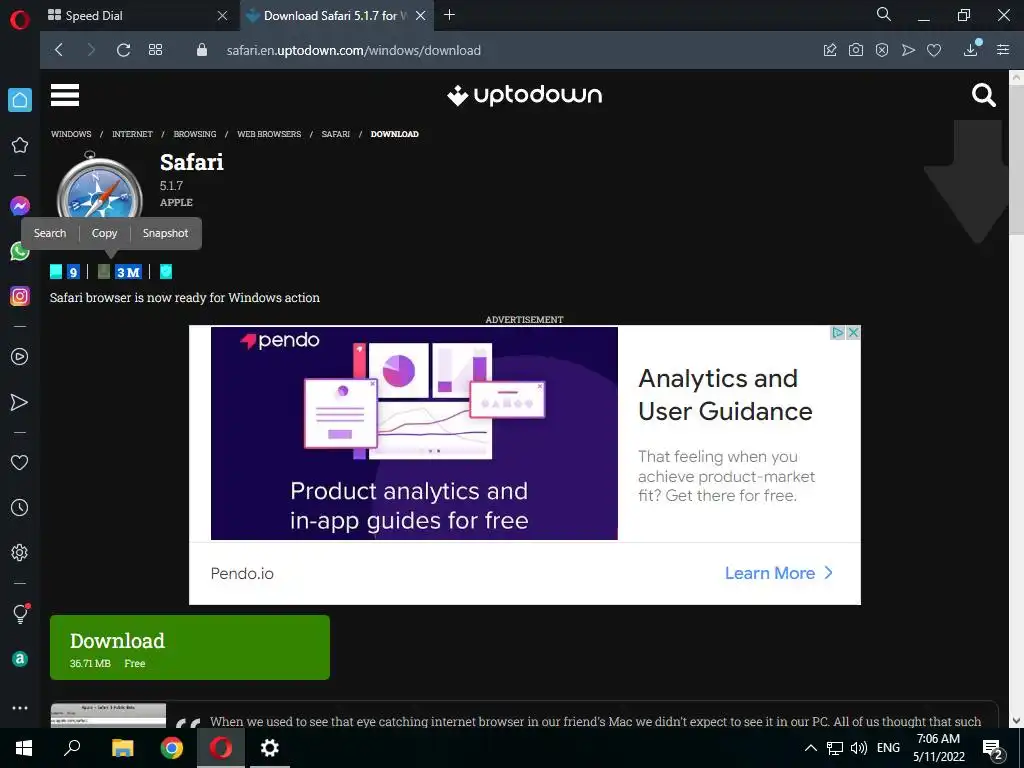
Task: Open the Safari screenshot thumbnail
Action: (108, 715)
